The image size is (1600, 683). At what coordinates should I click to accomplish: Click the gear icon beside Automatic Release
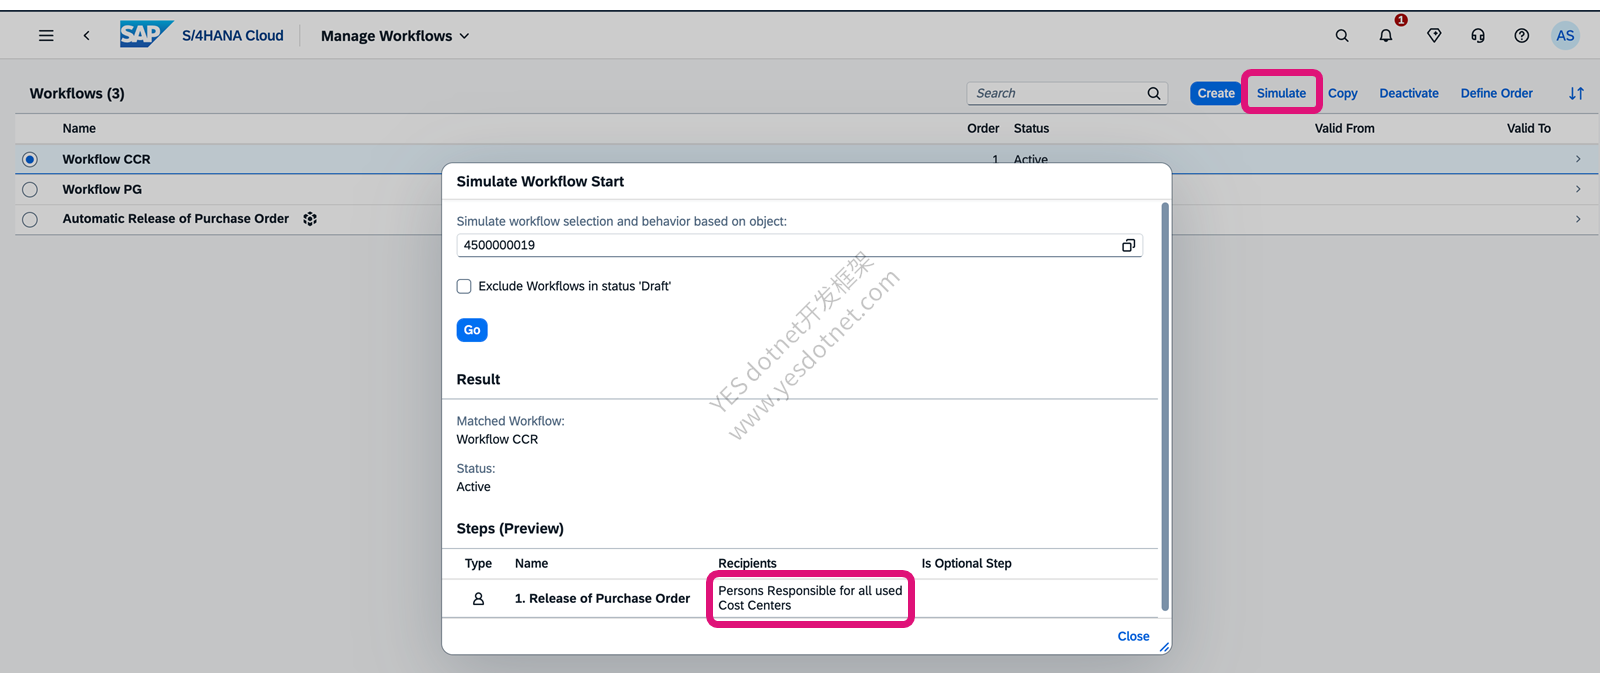tap(310, 219)
